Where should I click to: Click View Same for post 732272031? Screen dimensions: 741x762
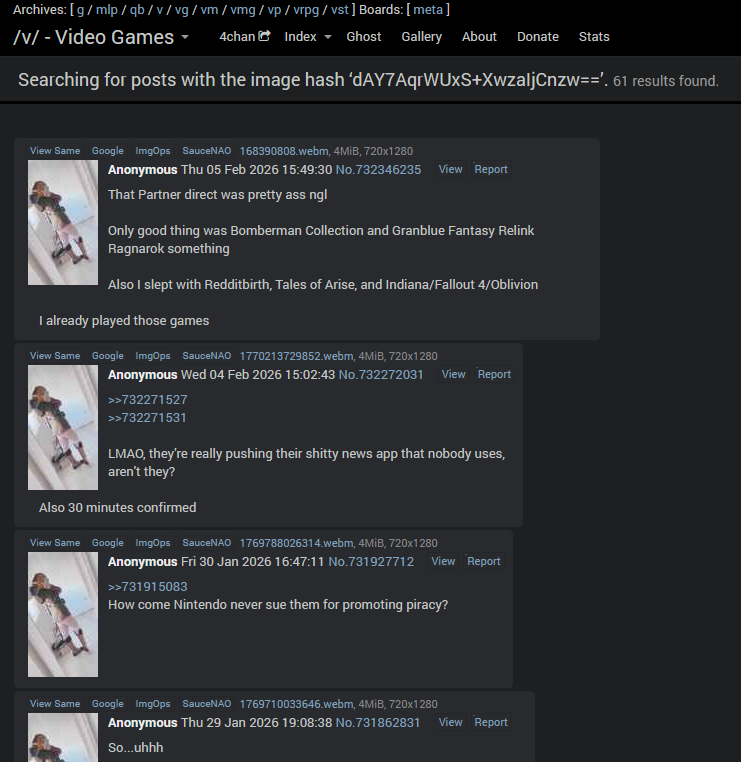pos(55,356)
